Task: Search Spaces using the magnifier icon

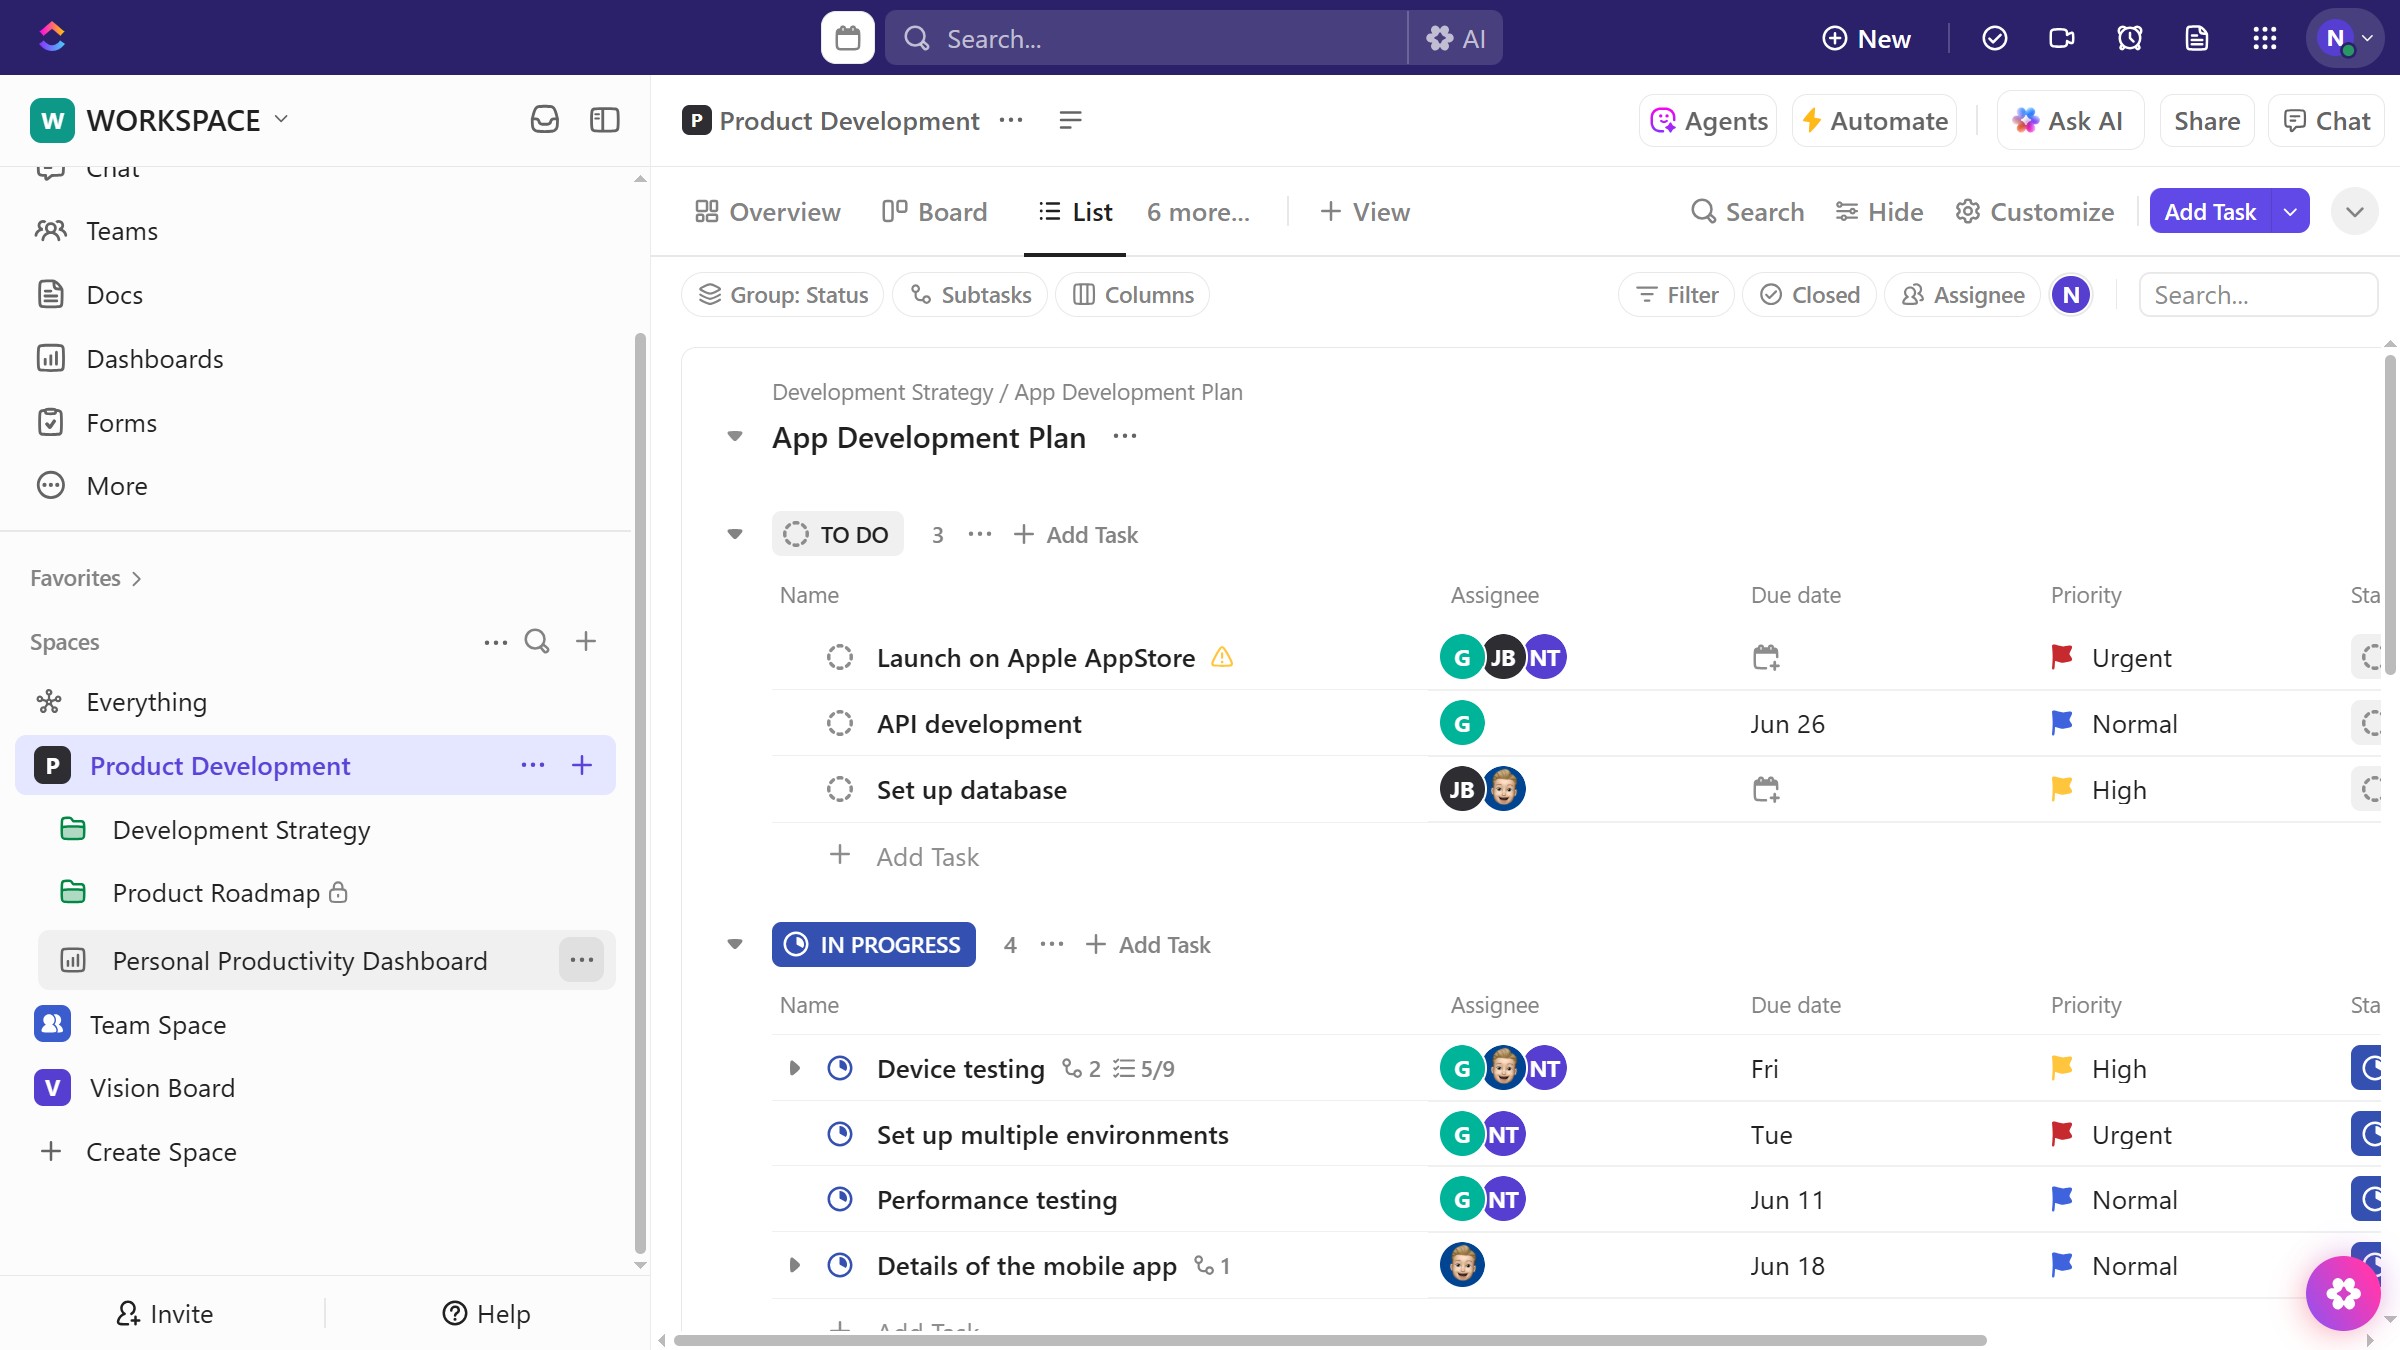Action: pyautogui.click(x=537, y=641)
